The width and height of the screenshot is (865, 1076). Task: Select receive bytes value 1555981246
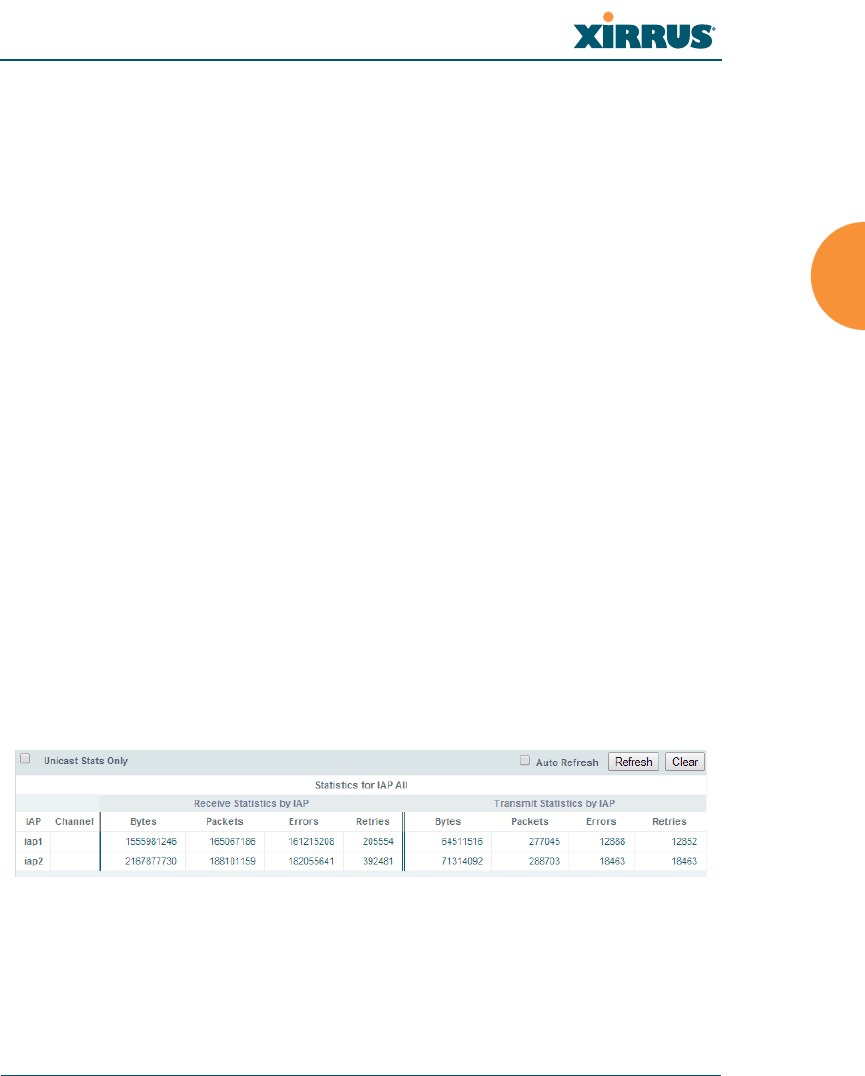[x=151, y=841]
